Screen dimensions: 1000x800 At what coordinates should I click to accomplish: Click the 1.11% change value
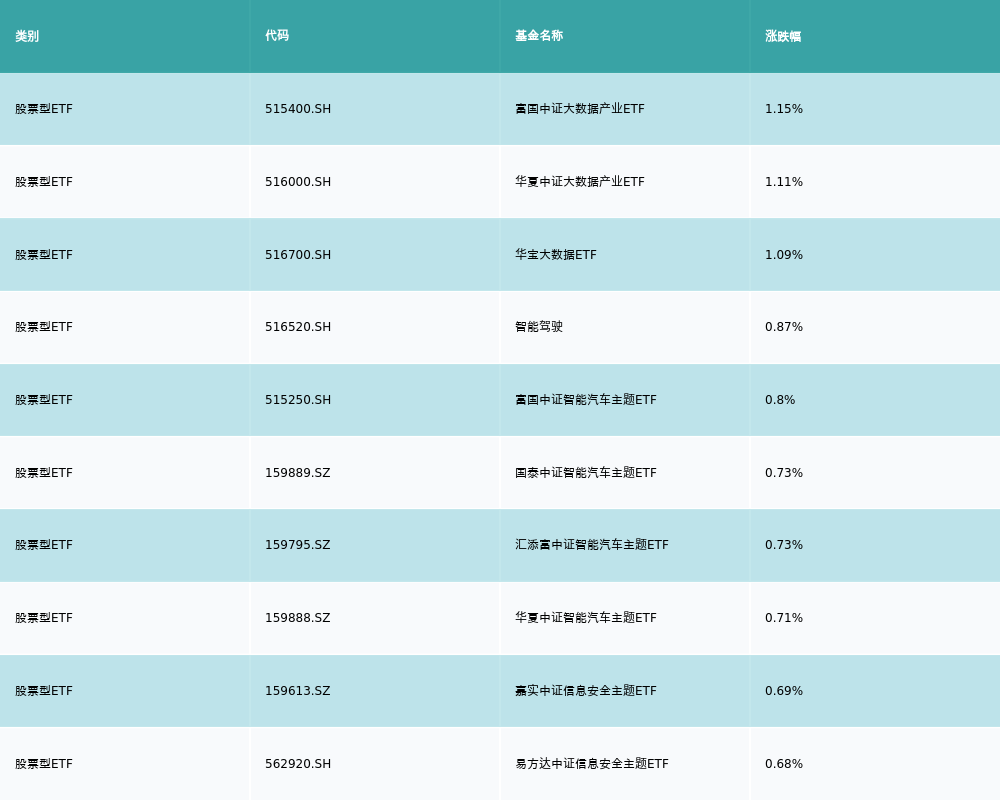pos(784,182)
